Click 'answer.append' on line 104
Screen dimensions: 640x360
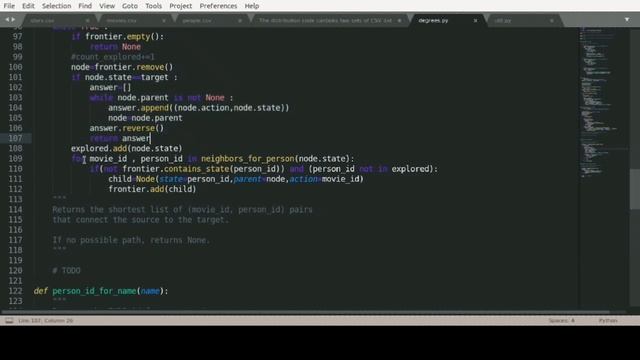[x=138, y=108]
